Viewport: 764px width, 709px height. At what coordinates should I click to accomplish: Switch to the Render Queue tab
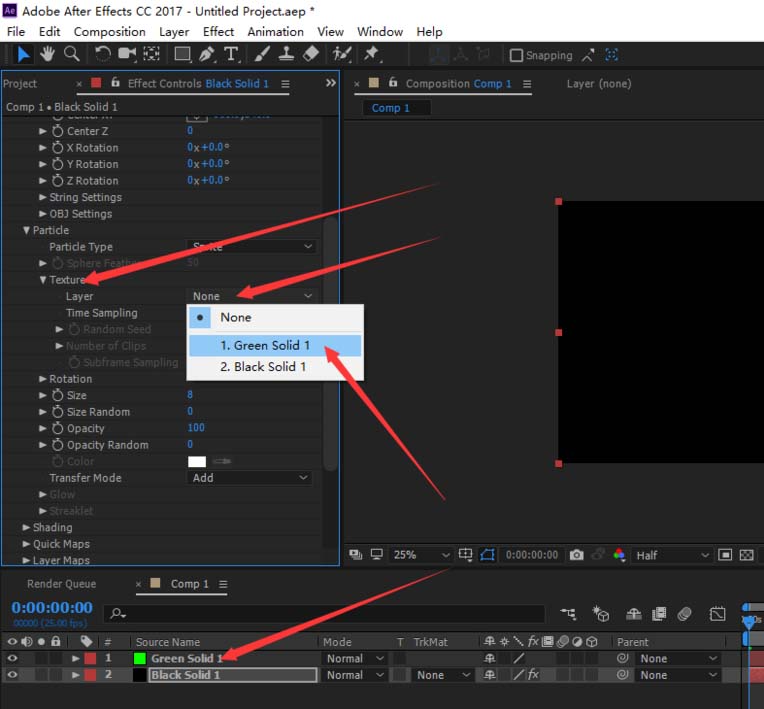point(61,584)
